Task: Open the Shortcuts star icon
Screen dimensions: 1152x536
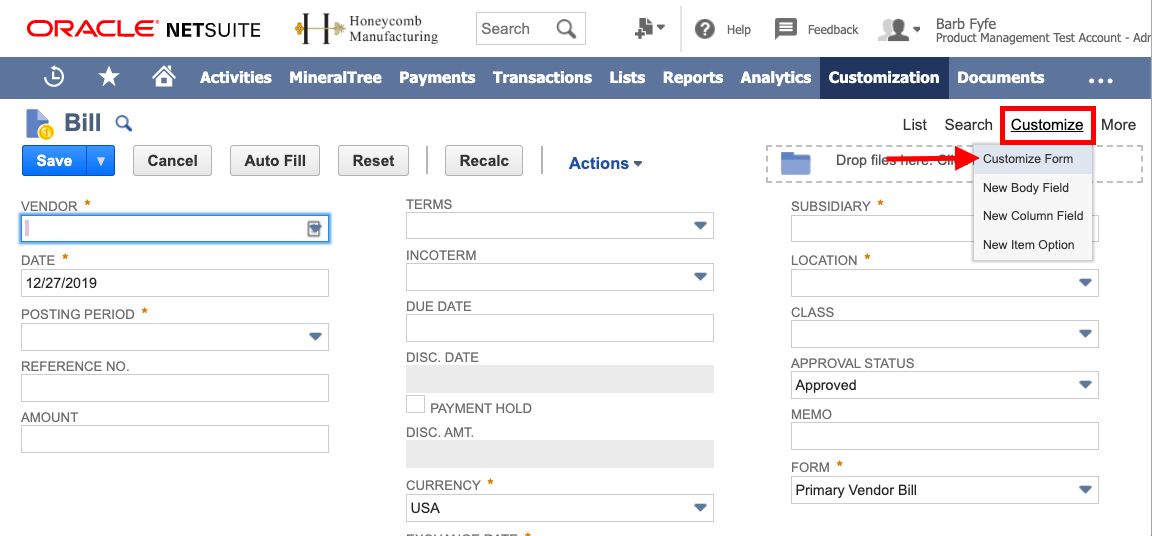Action: tap(109, 77)
